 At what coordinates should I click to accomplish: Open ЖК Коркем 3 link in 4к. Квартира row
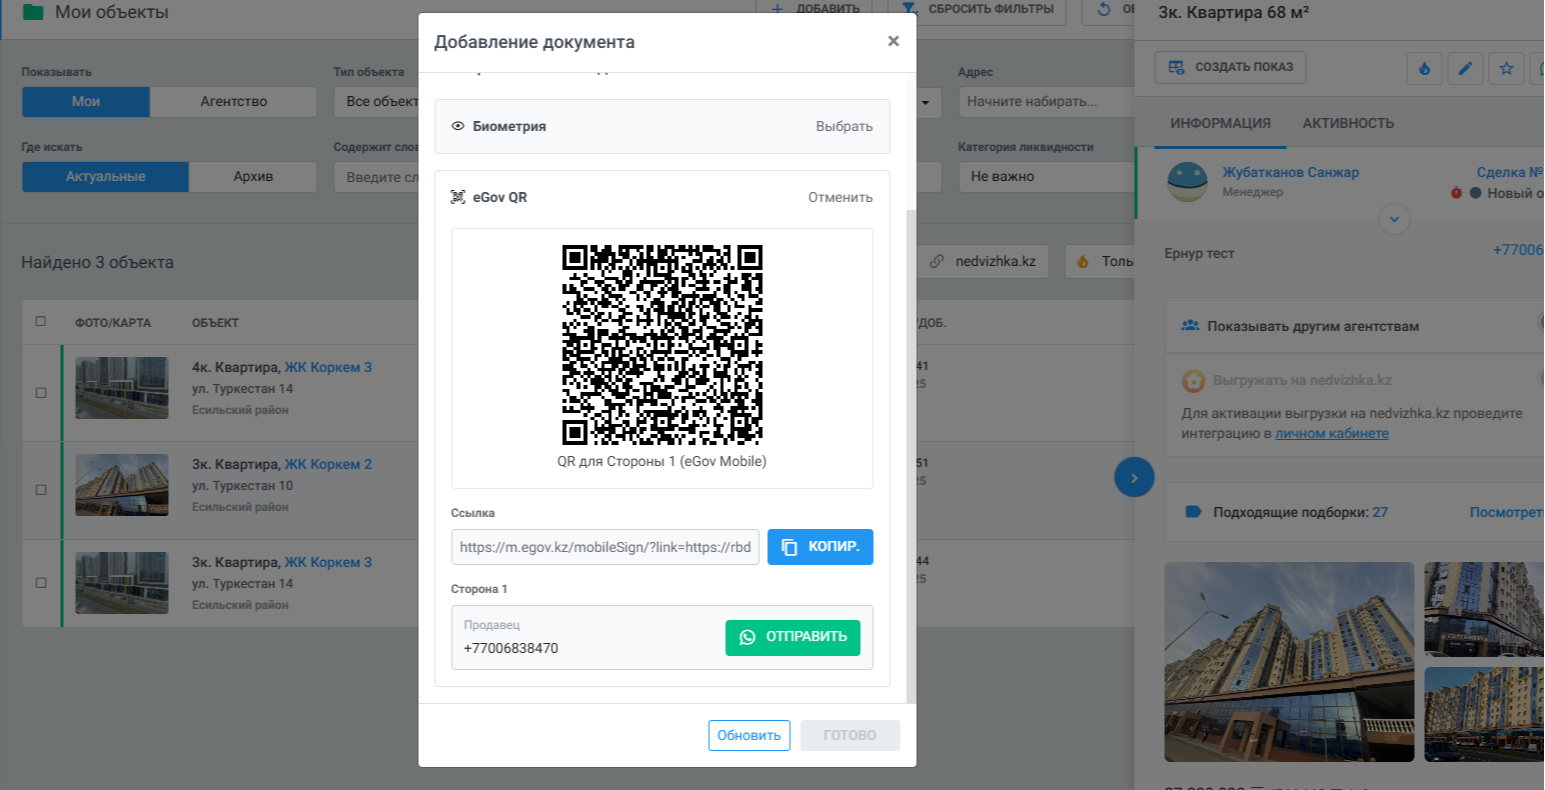(x=328, y=367)
